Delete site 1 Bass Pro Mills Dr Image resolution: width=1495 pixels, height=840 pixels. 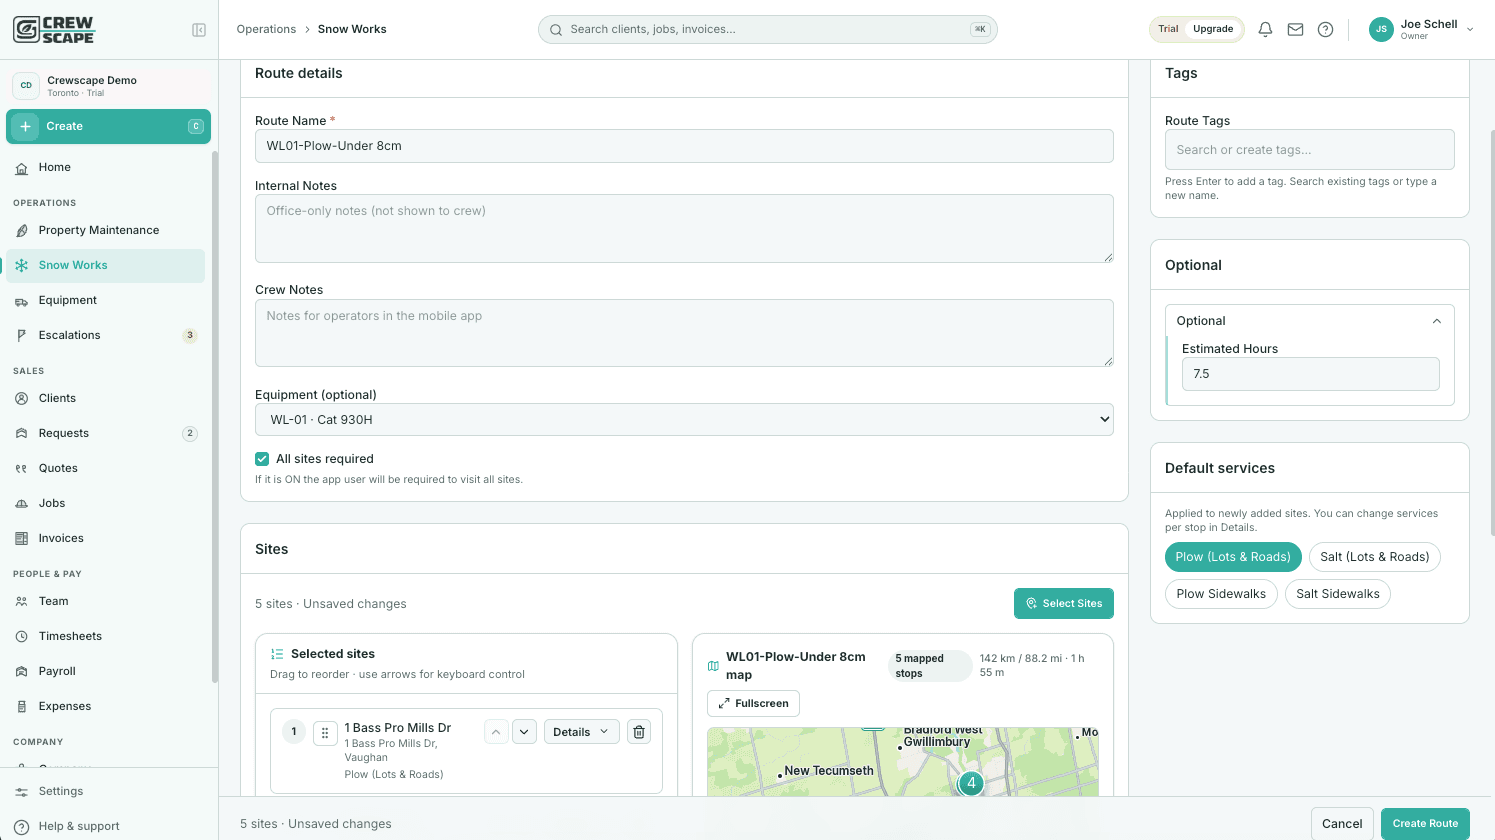[x=639, y=732]
